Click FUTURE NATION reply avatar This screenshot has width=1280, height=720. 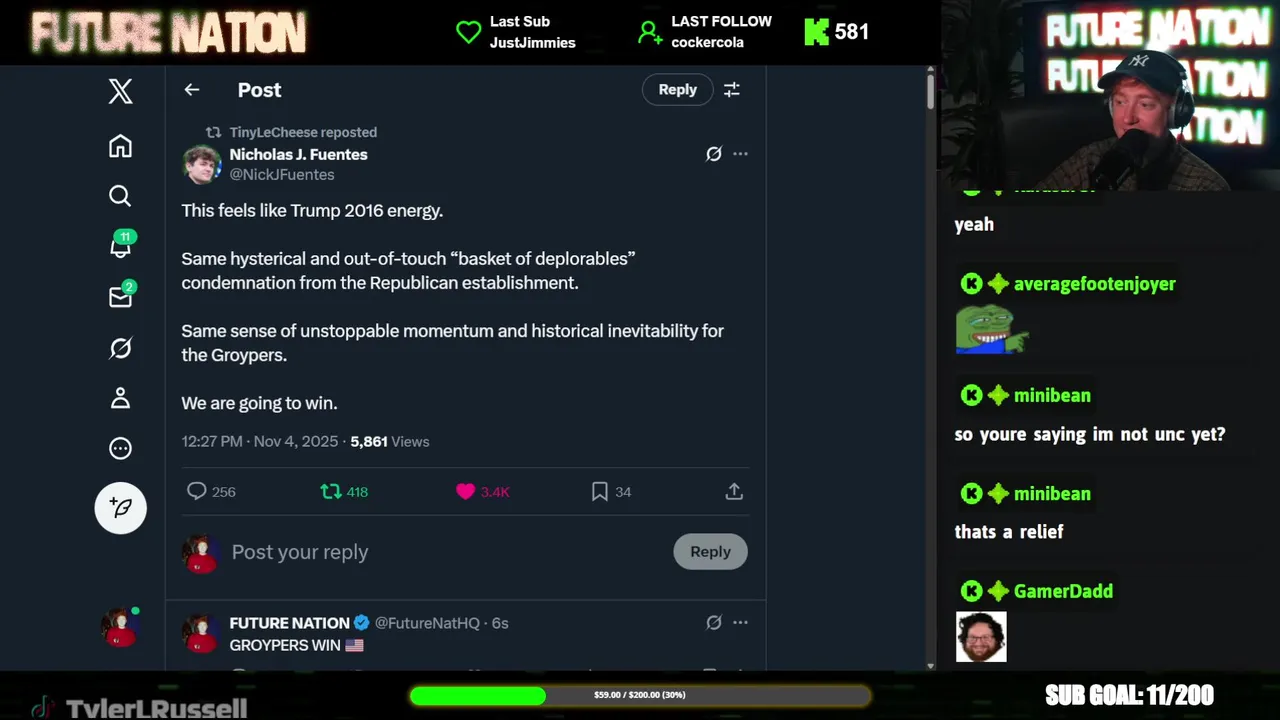201,633
